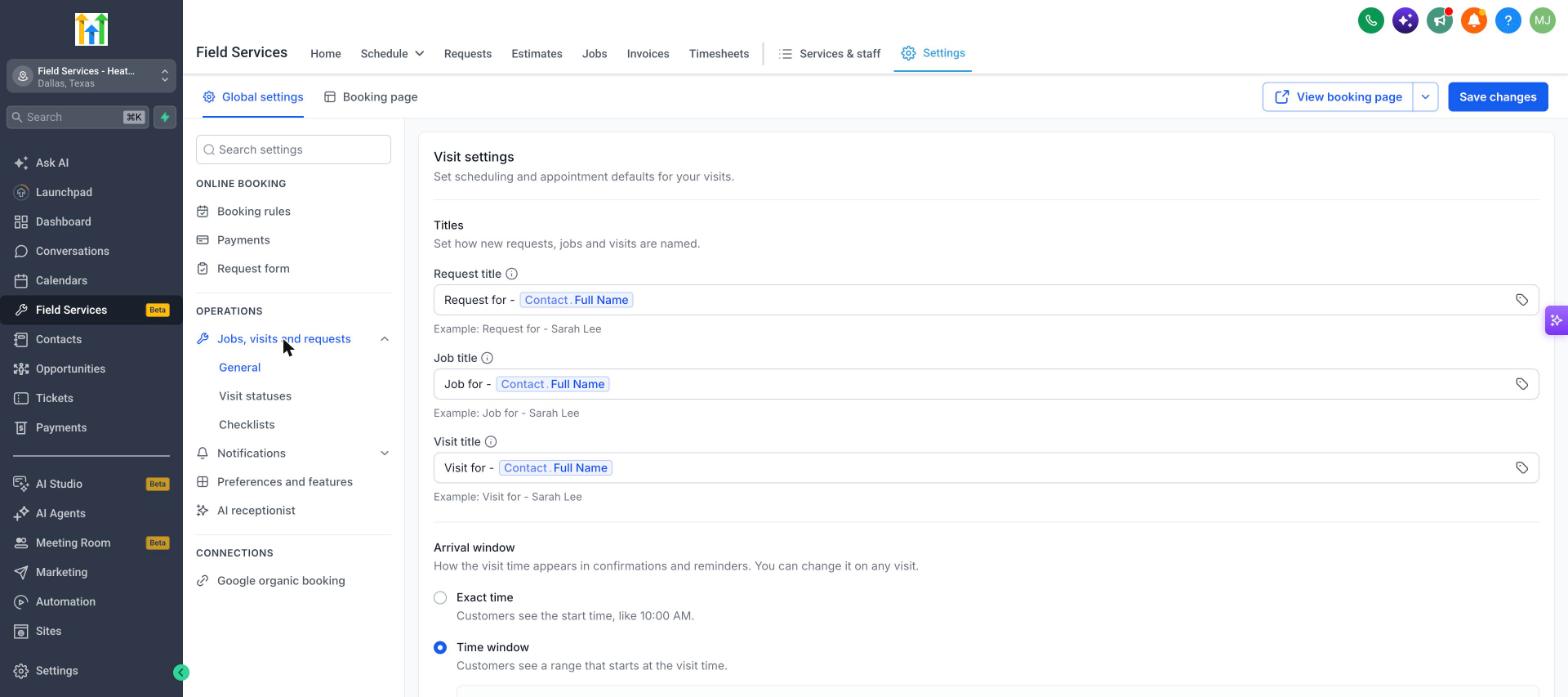Click the tag icon in Request title field
Viewport: 1568px width, 697px height.
1521,300
